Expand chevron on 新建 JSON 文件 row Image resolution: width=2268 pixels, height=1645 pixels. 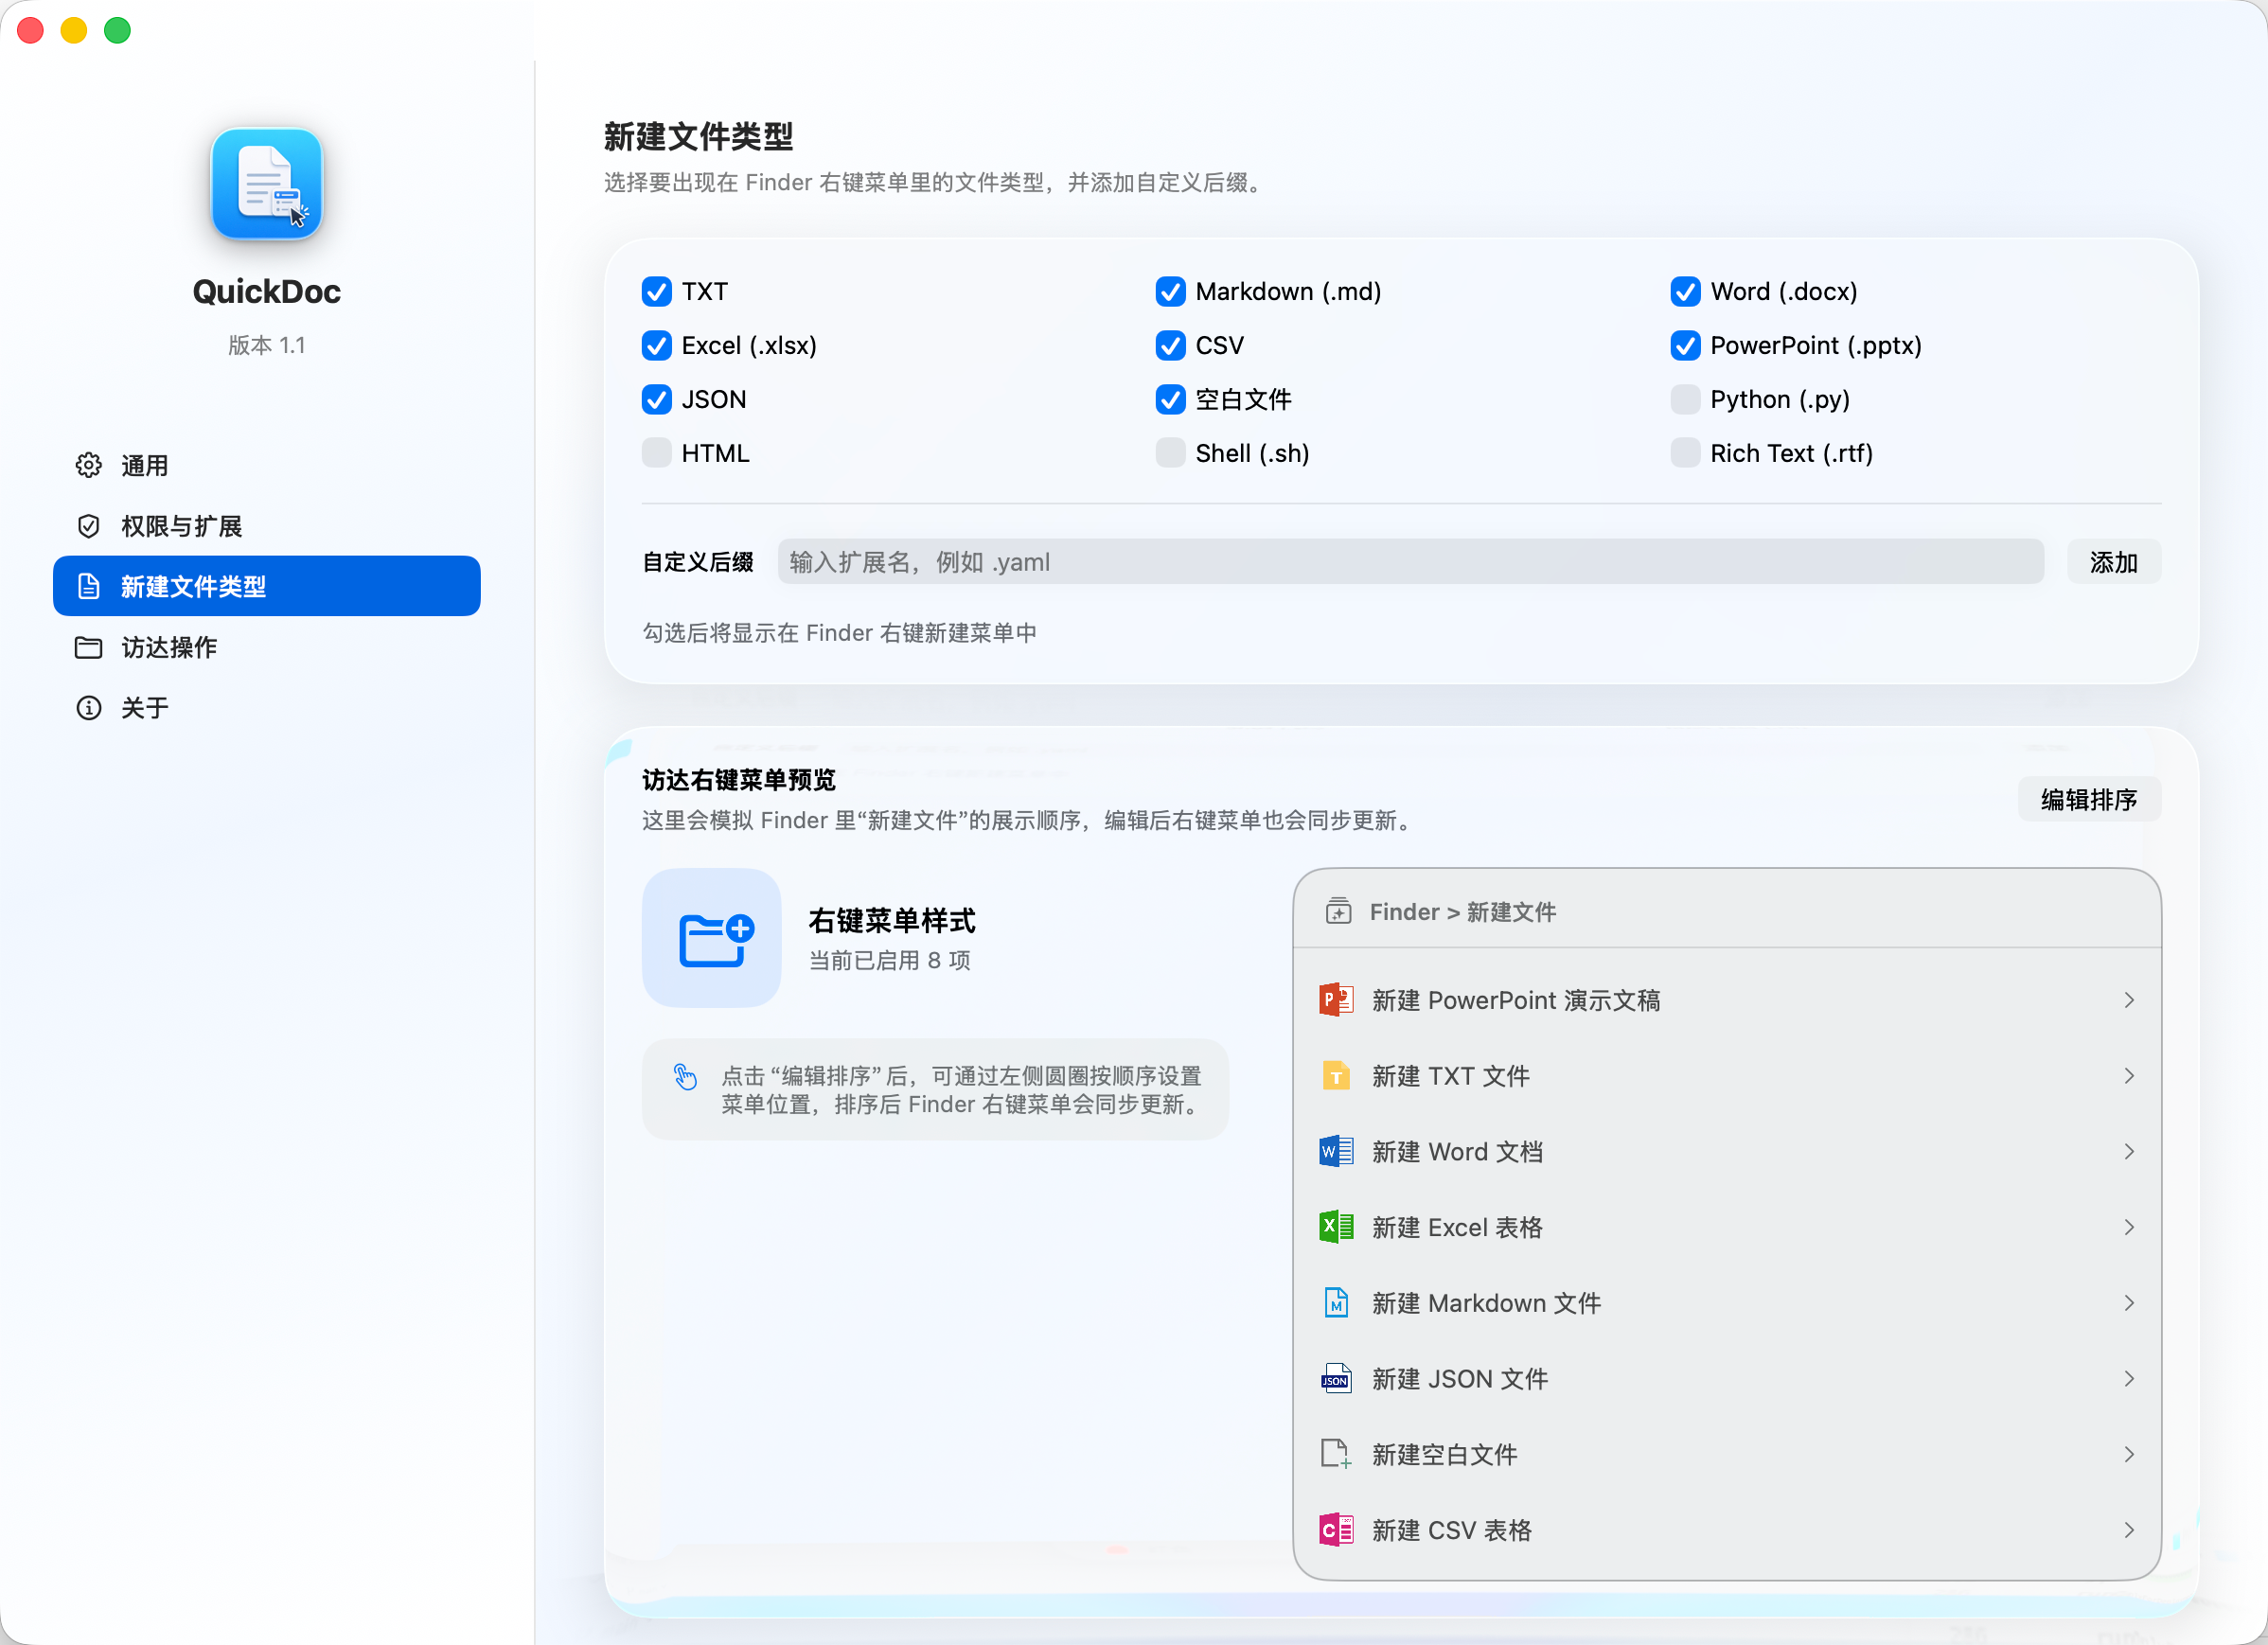2130,1379
